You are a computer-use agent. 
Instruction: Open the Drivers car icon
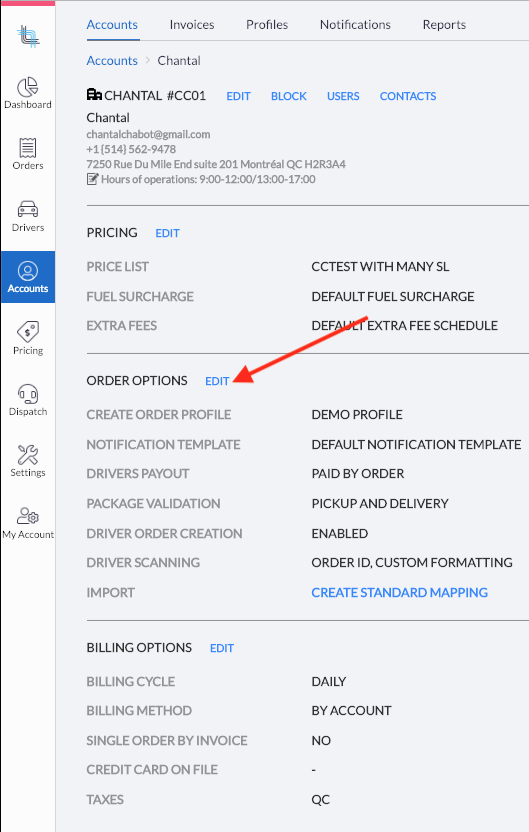(28, 209)
